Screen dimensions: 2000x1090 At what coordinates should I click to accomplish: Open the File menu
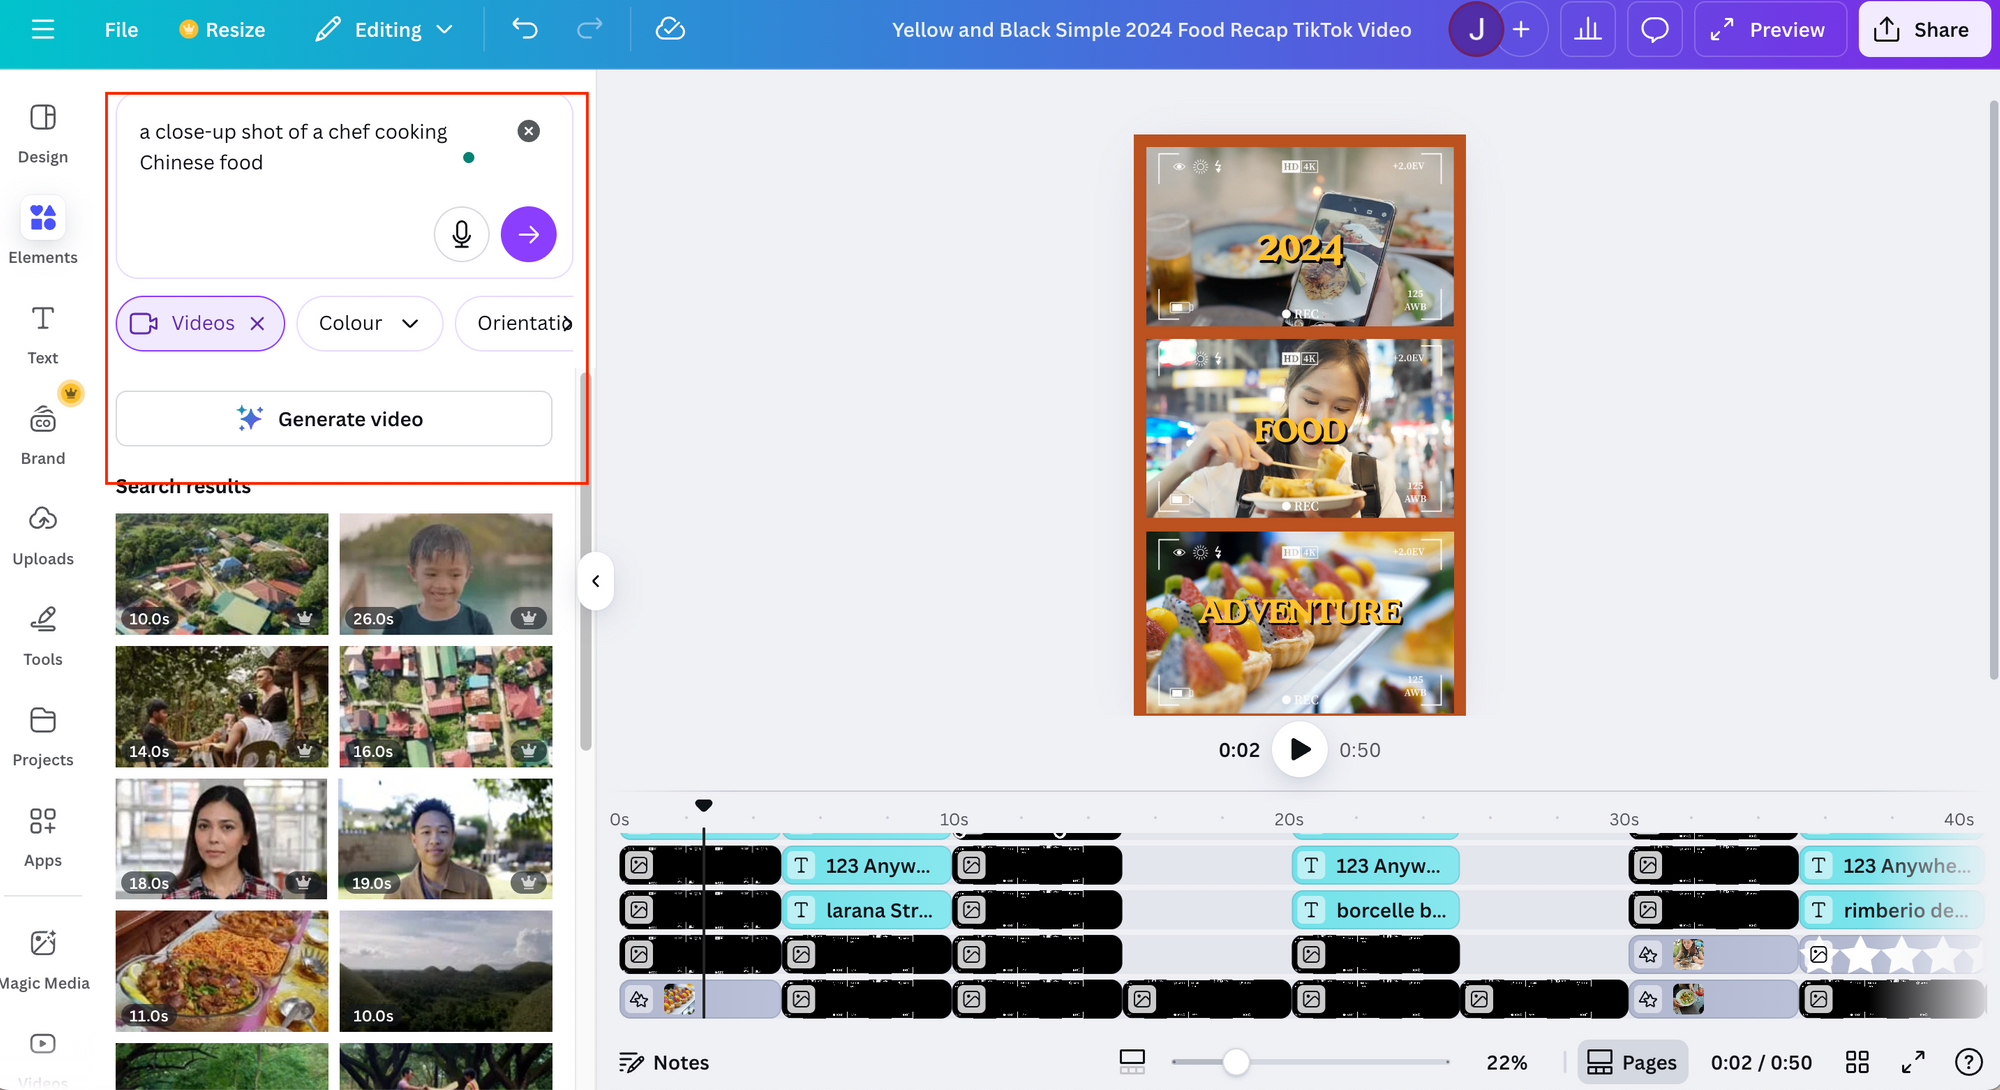coord(121,30)
